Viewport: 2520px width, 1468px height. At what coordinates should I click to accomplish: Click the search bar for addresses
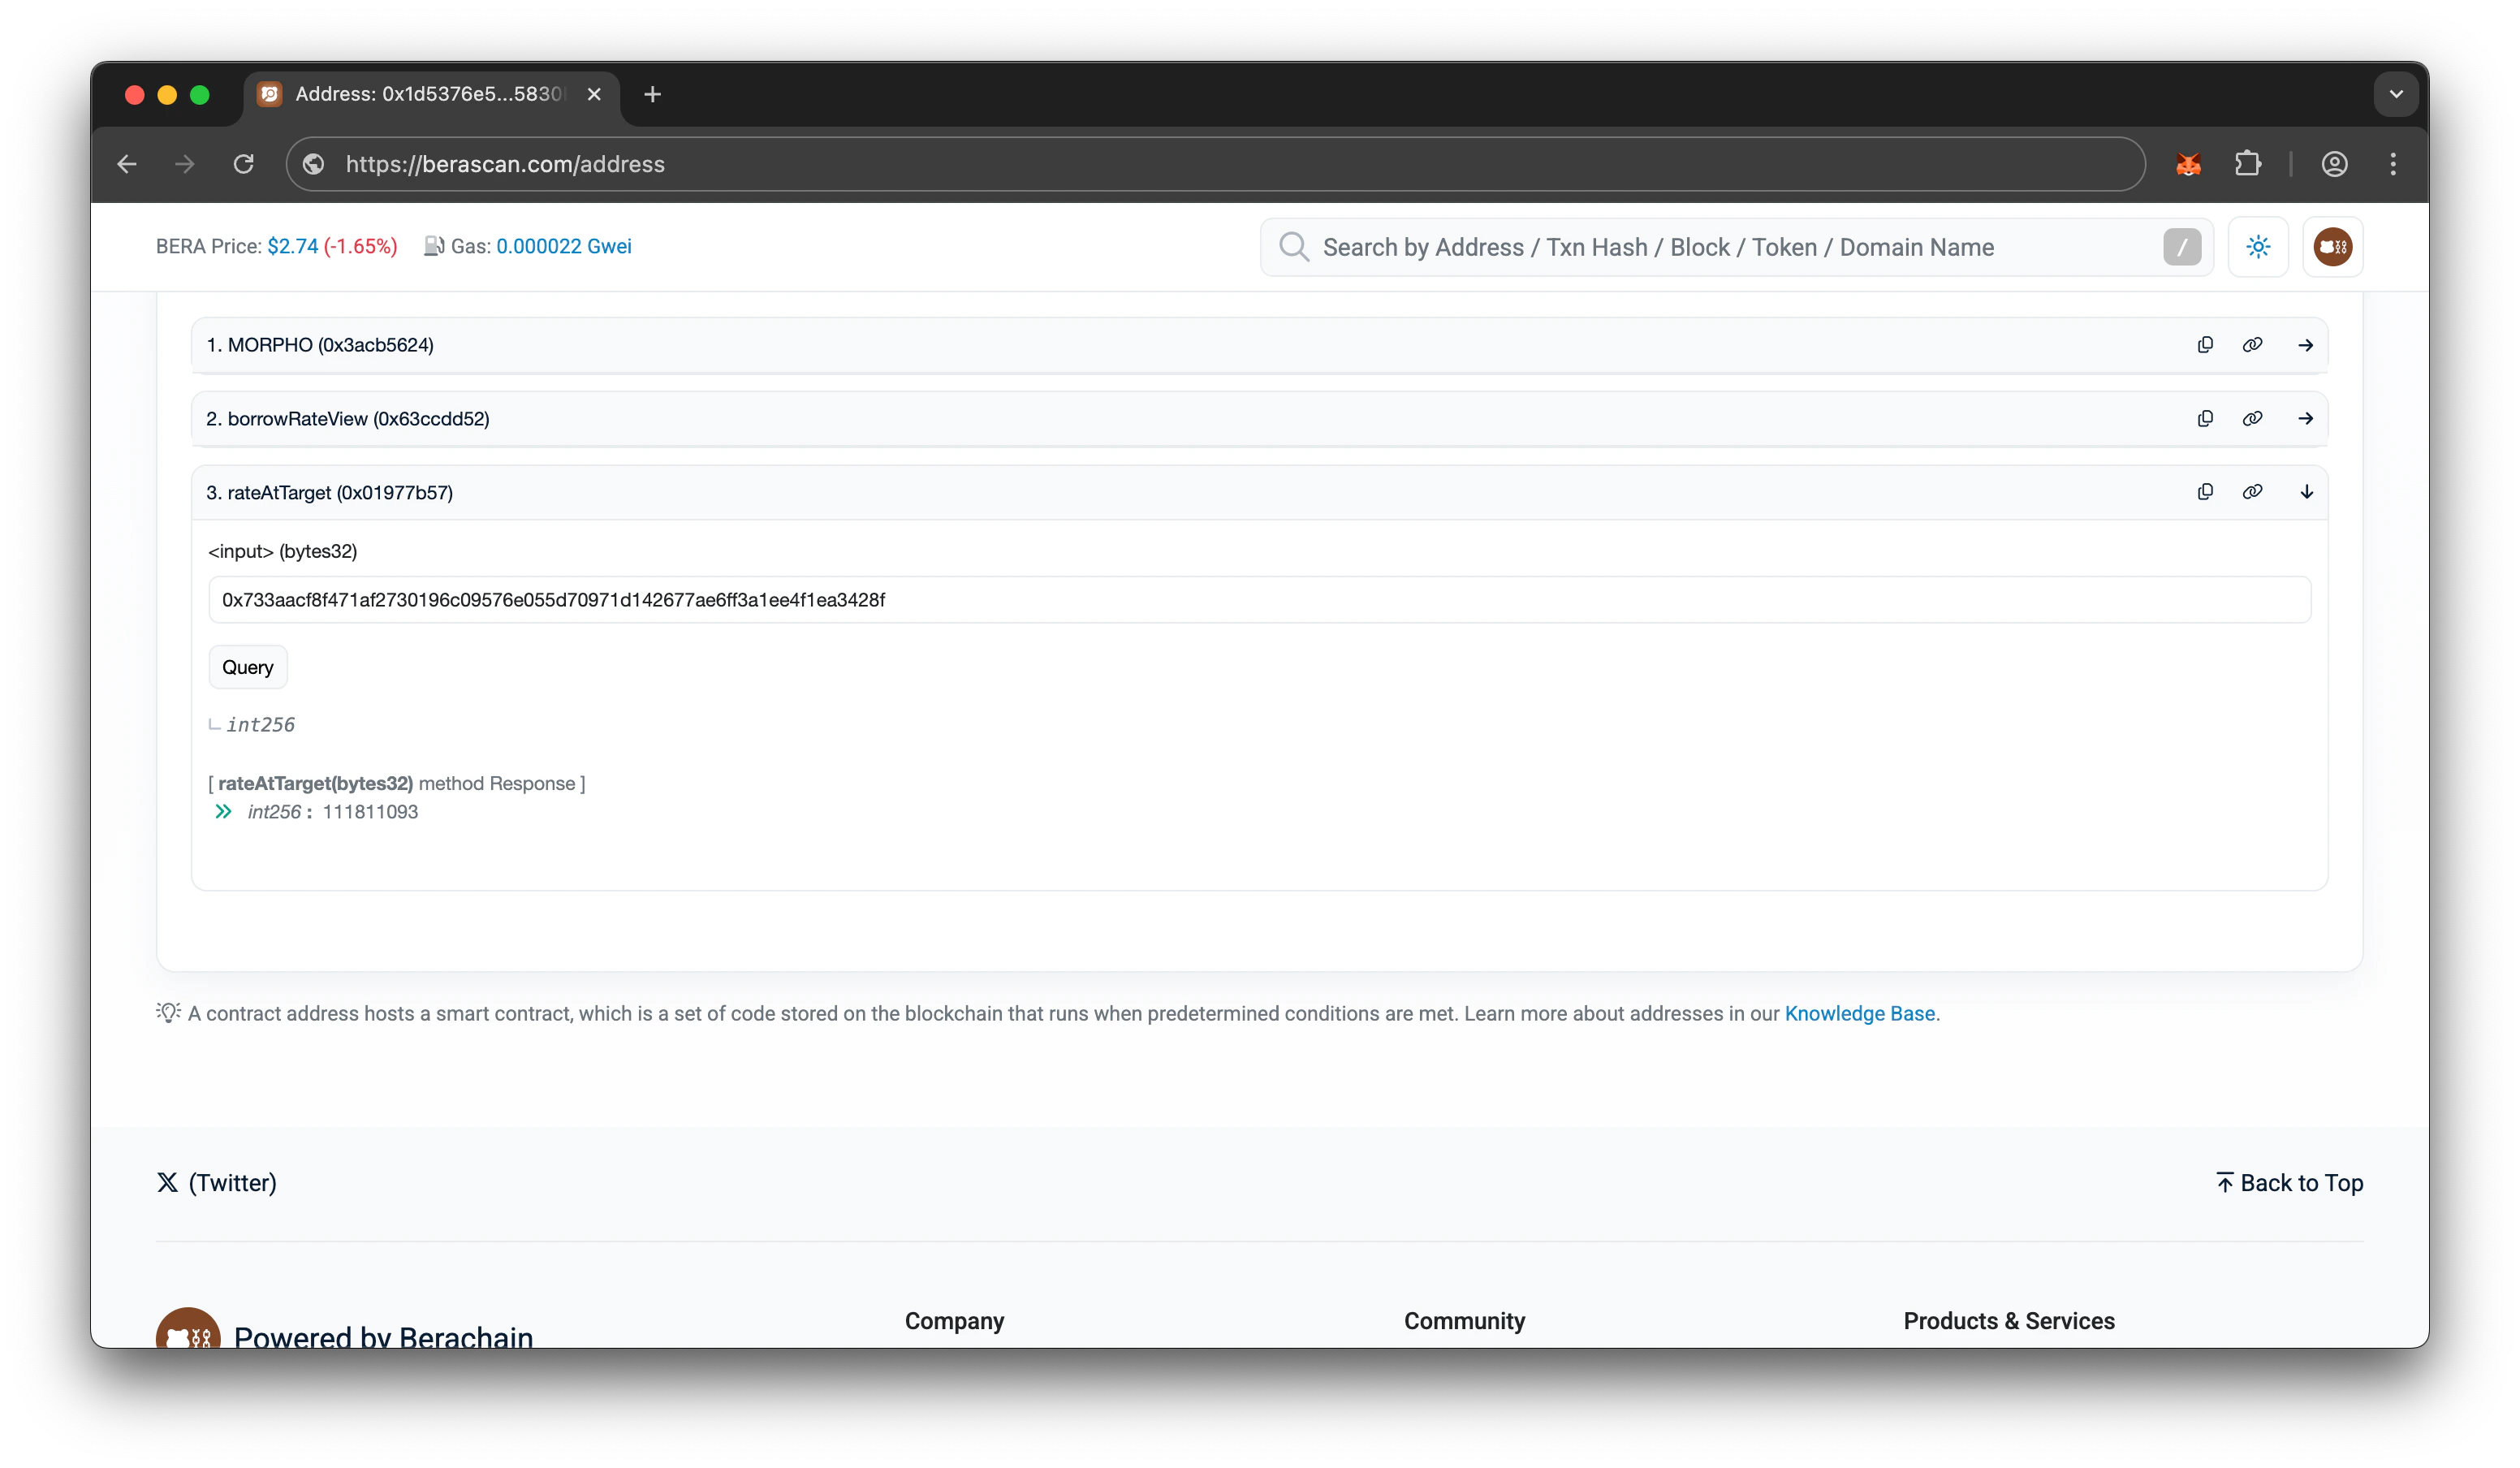[x=1736, y=247]
